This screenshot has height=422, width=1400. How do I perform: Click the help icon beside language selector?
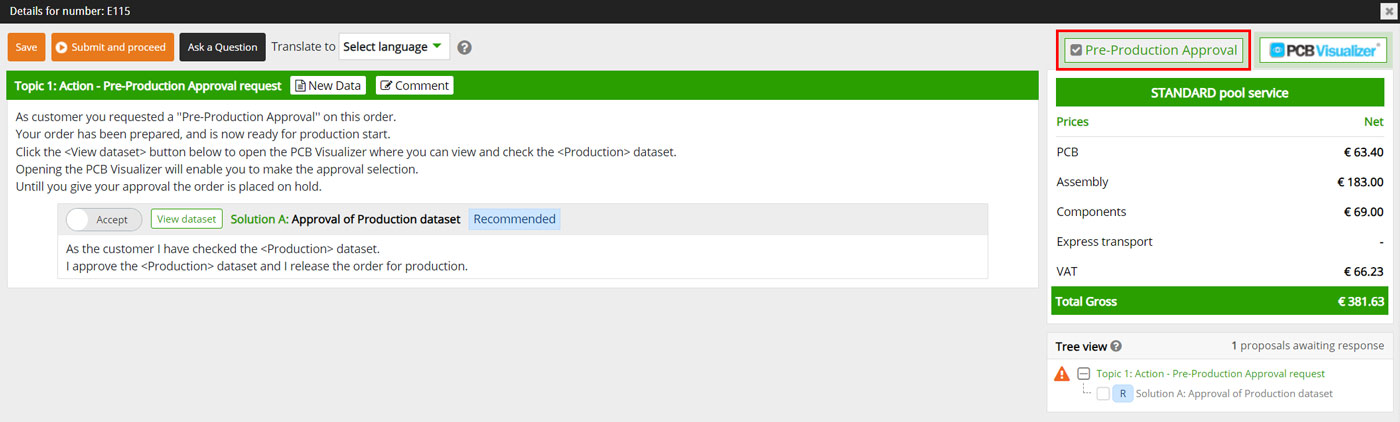tap(465, 47)
